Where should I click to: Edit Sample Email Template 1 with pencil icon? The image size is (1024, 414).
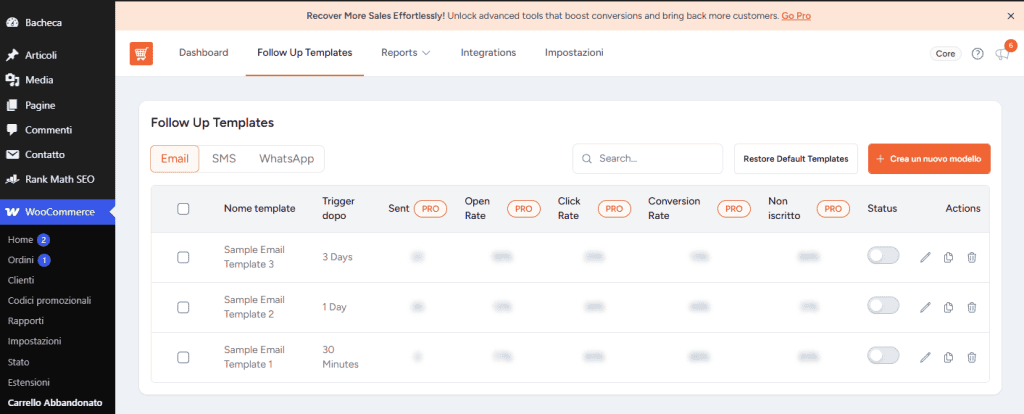pos(925,357)
